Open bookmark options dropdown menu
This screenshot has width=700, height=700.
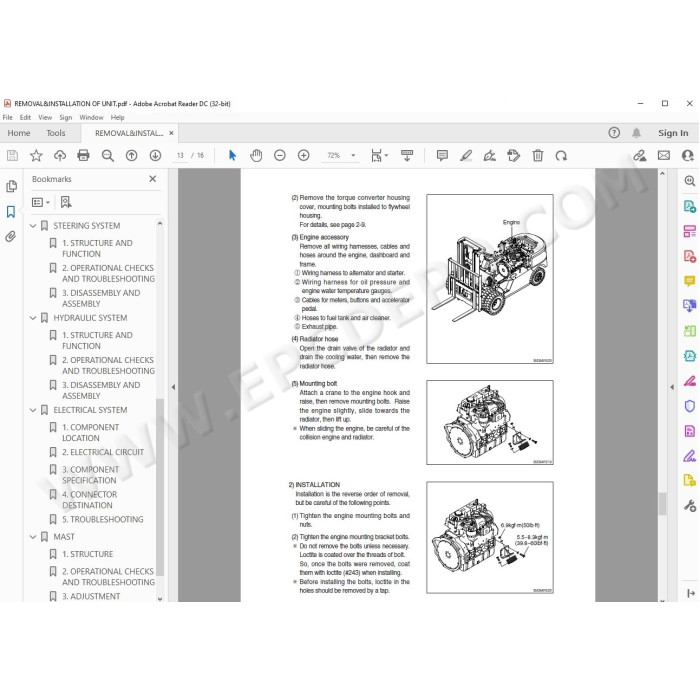41,202
